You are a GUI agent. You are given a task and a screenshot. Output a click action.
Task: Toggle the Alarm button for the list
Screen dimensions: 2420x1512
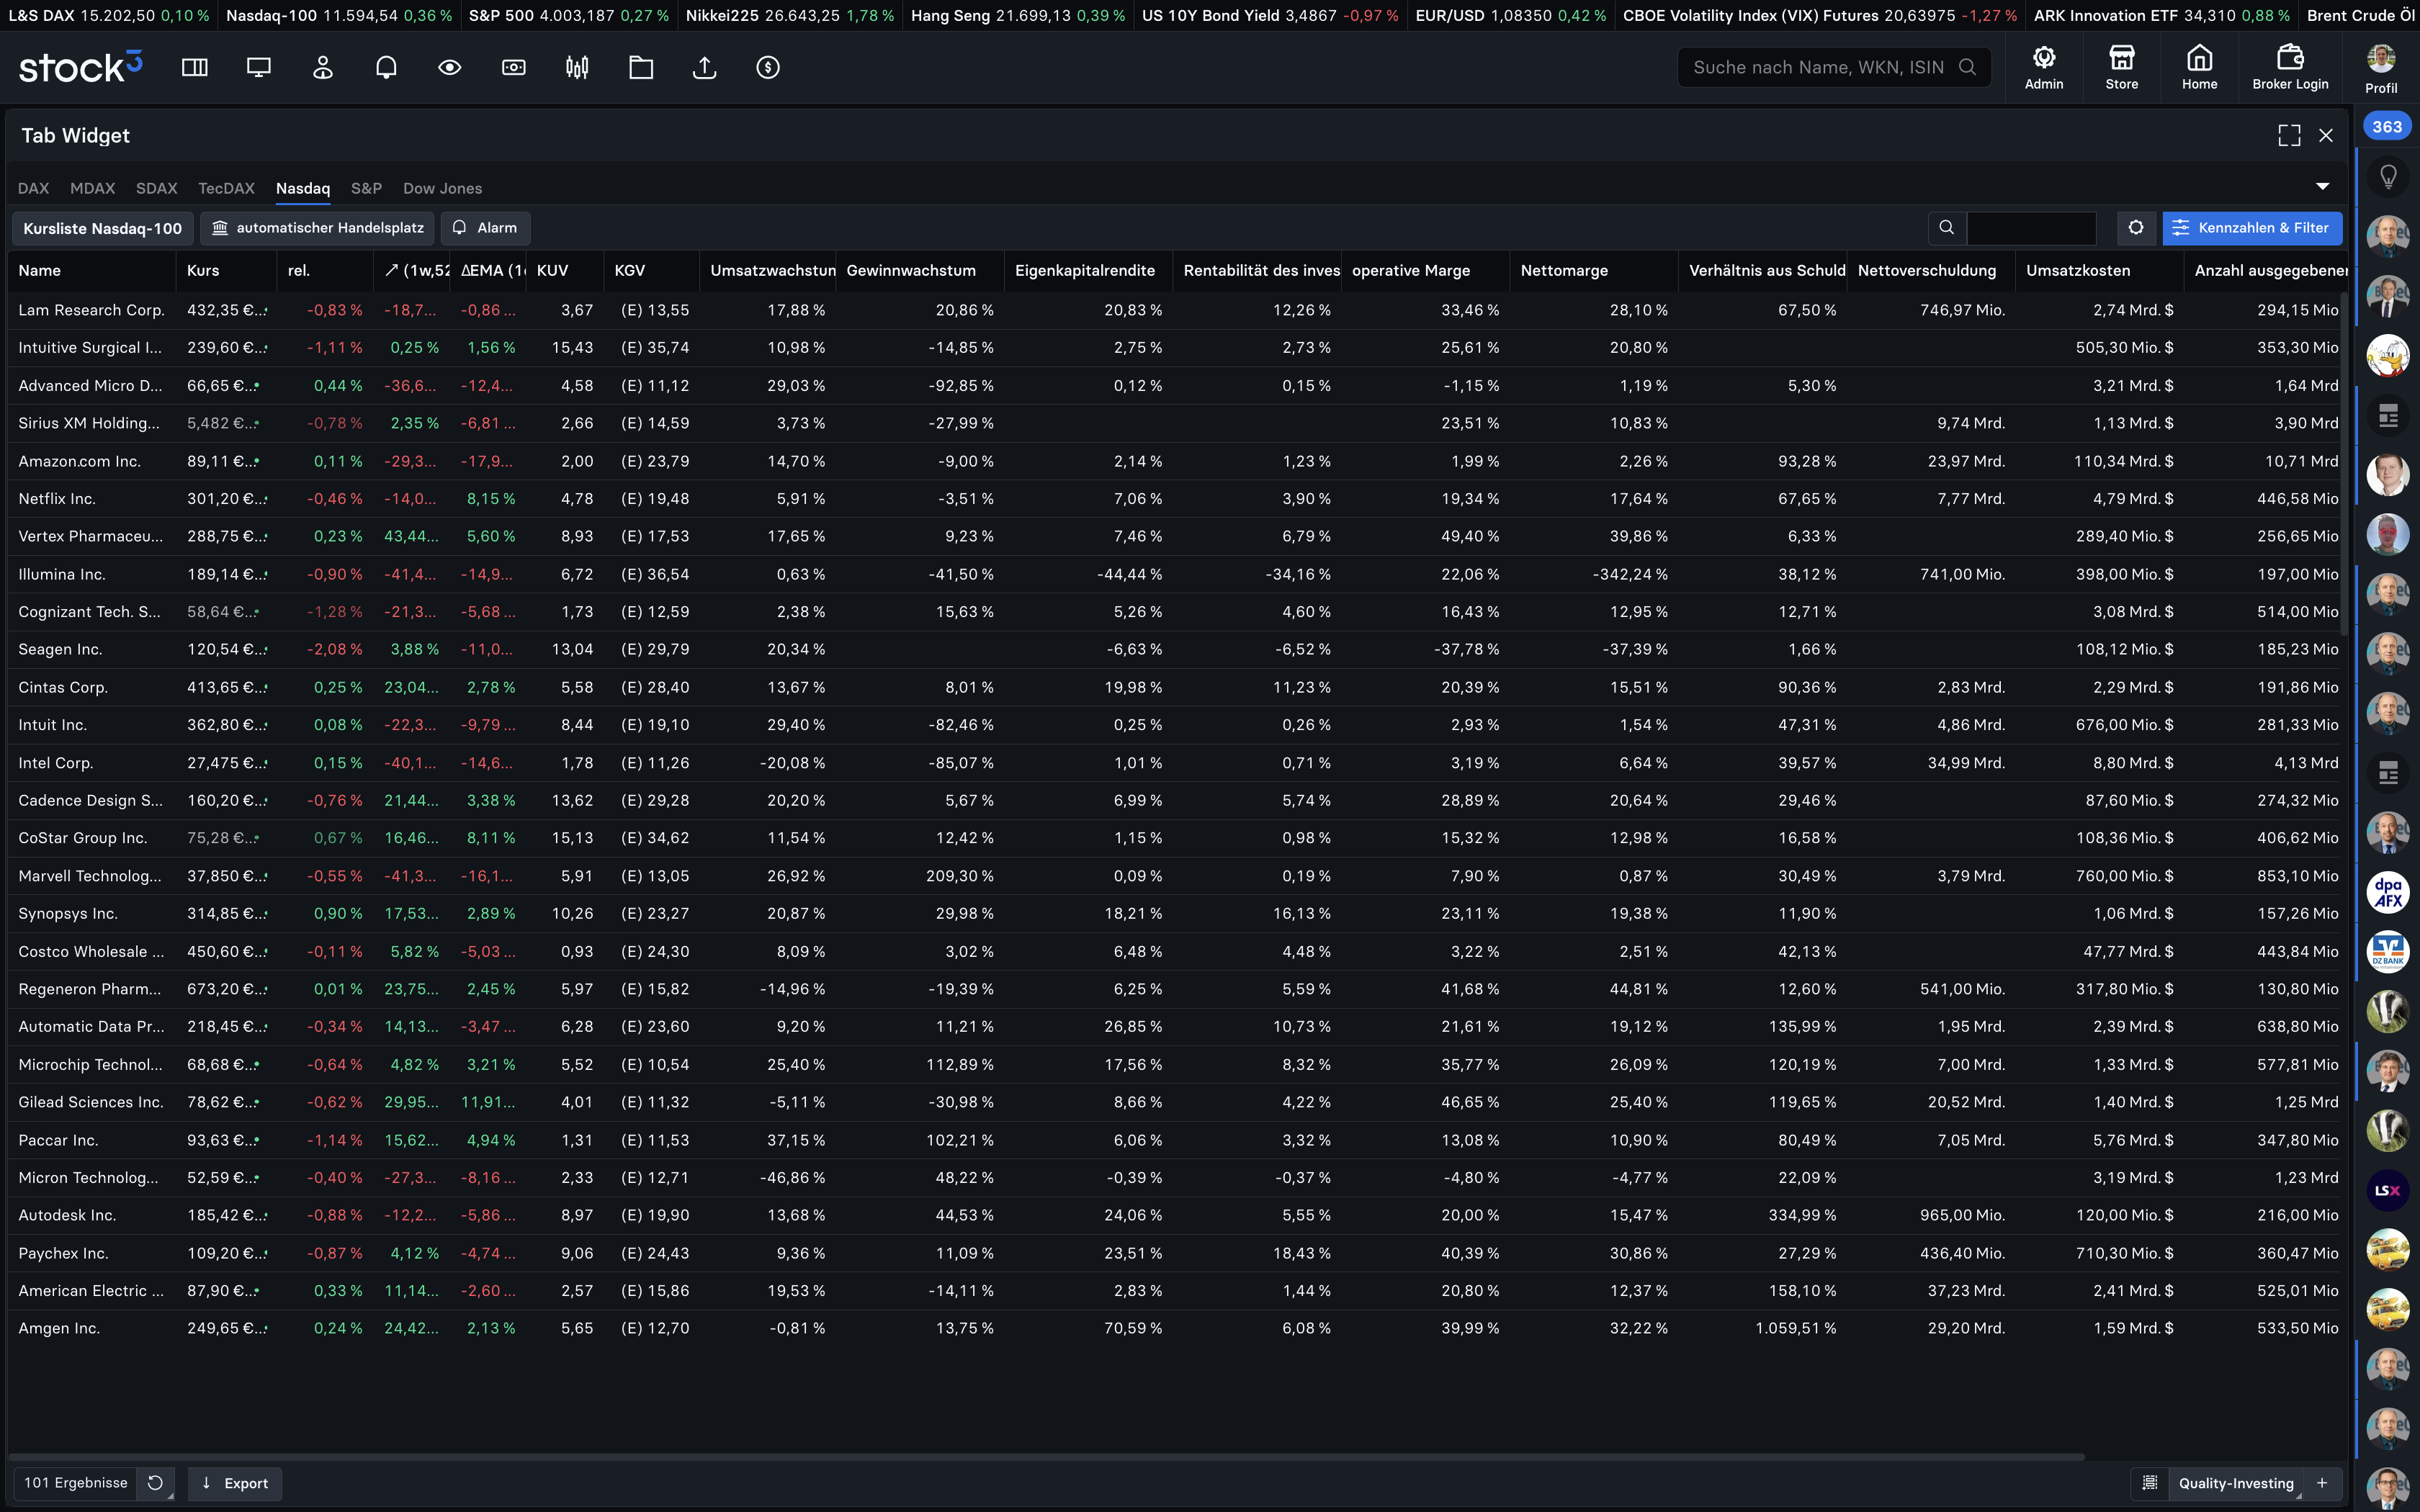485,228
